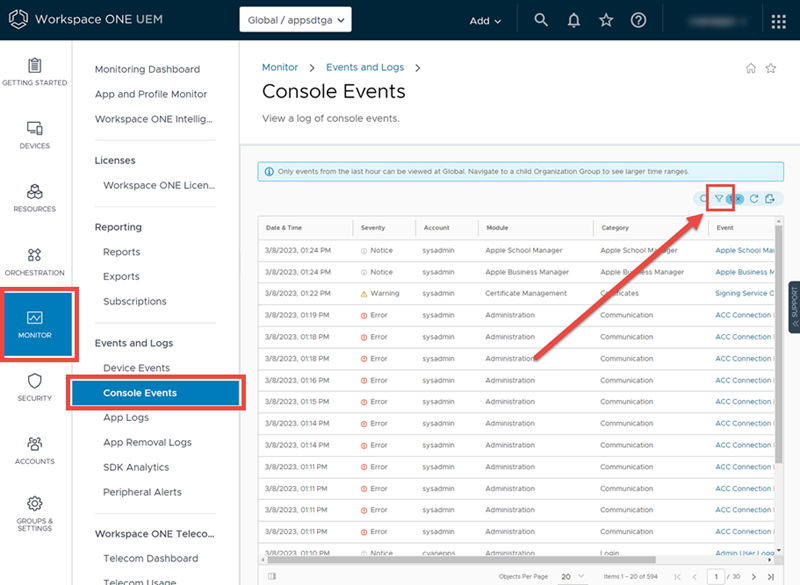
Task: Click the Warning severity cell
Action: coord(380,294)
